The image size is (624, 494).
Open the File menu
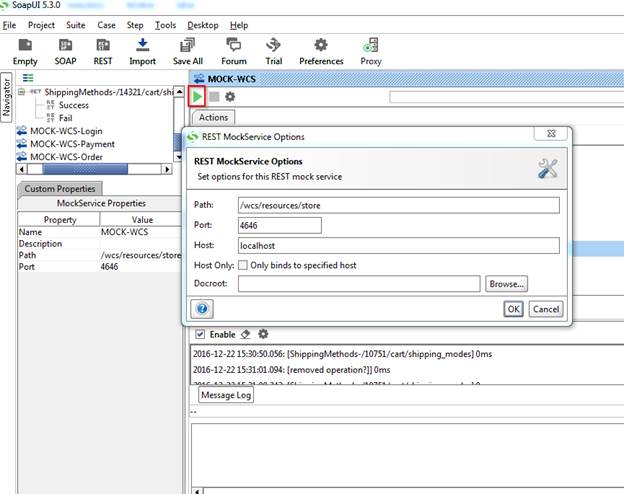pyautogui.click(x=9, y=25)
